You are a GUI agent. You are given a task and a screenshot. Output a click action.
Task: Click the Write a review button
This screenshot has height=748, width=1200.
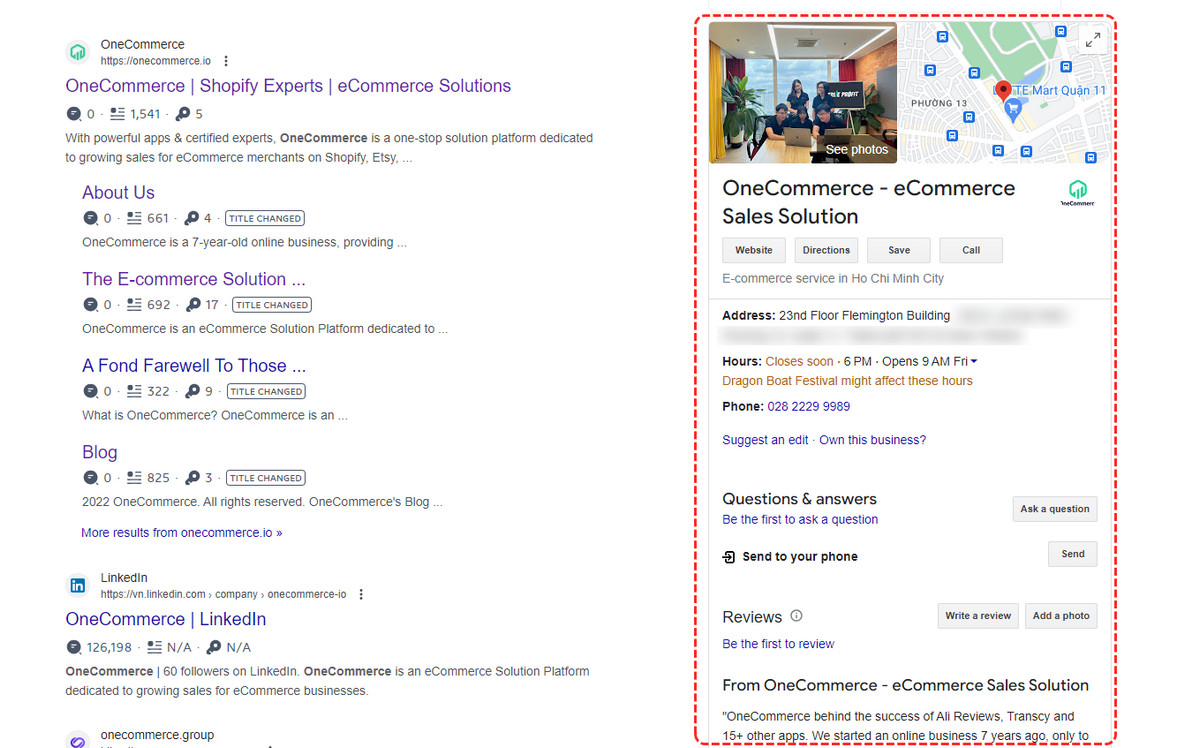(x=978, y=616)
